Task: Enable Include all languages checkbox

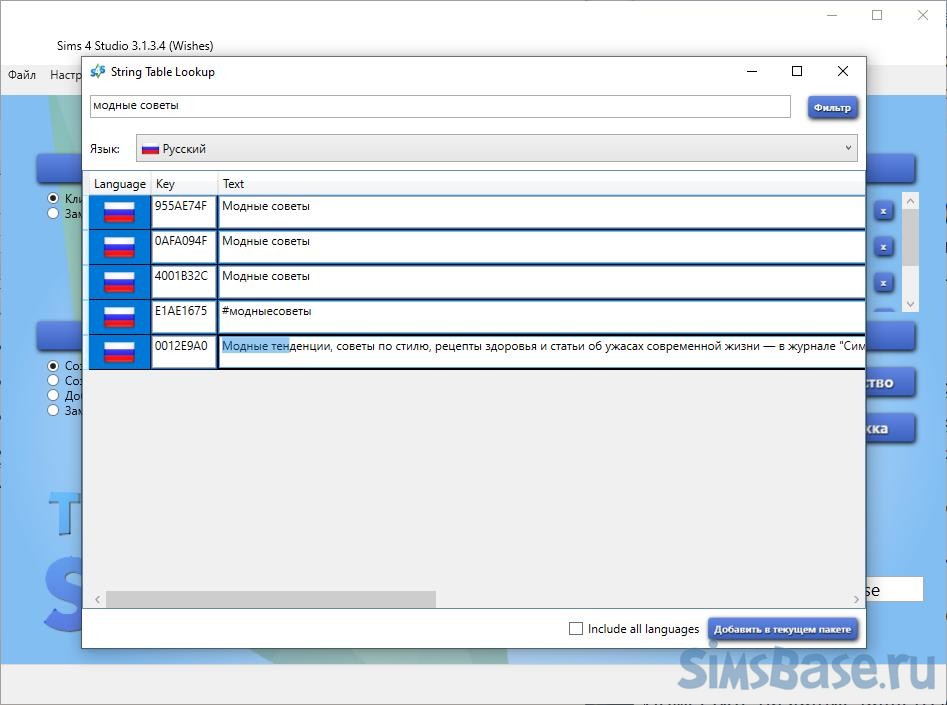Action: [575, 629]
